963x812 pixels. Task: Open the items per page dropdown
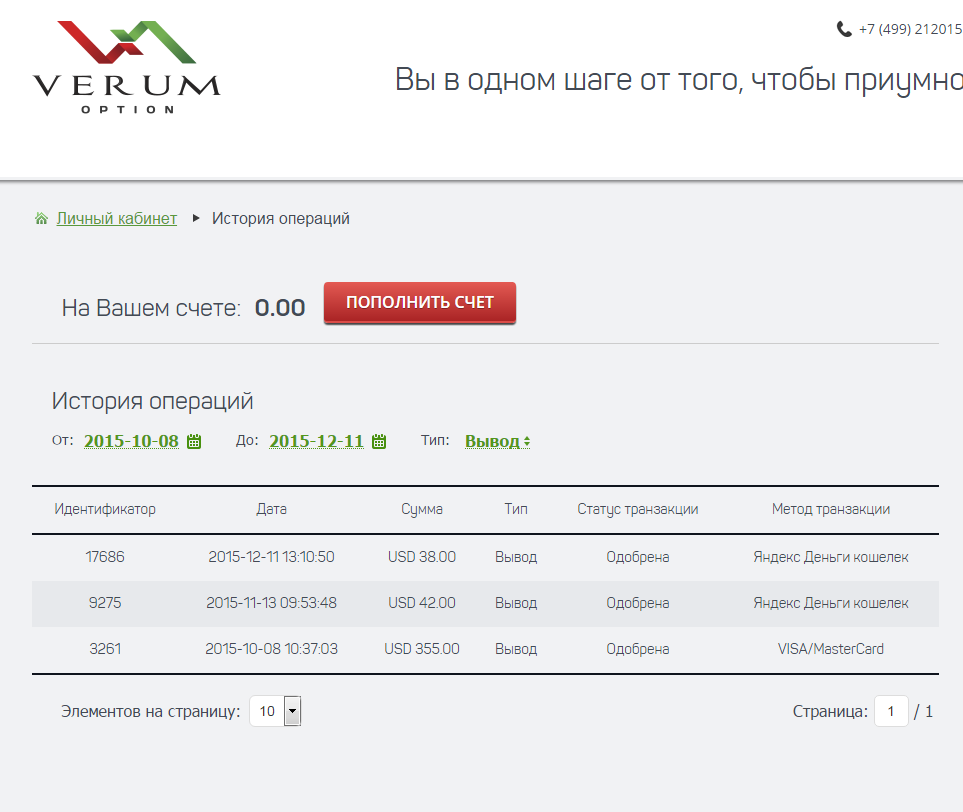click(275, 711)
